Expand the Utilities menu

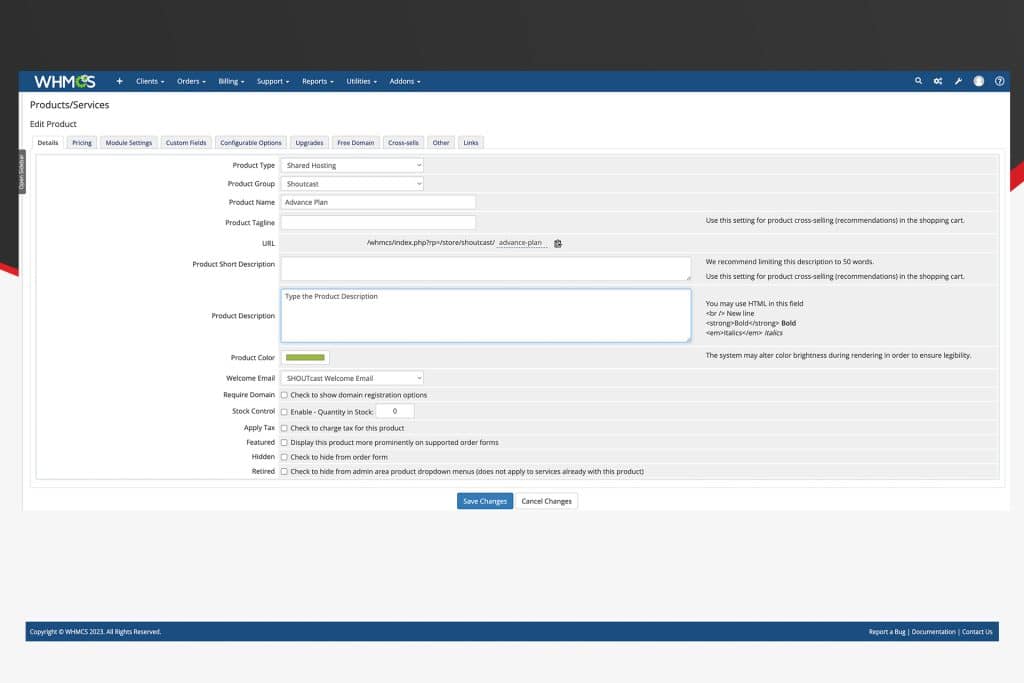coord(362,82)
